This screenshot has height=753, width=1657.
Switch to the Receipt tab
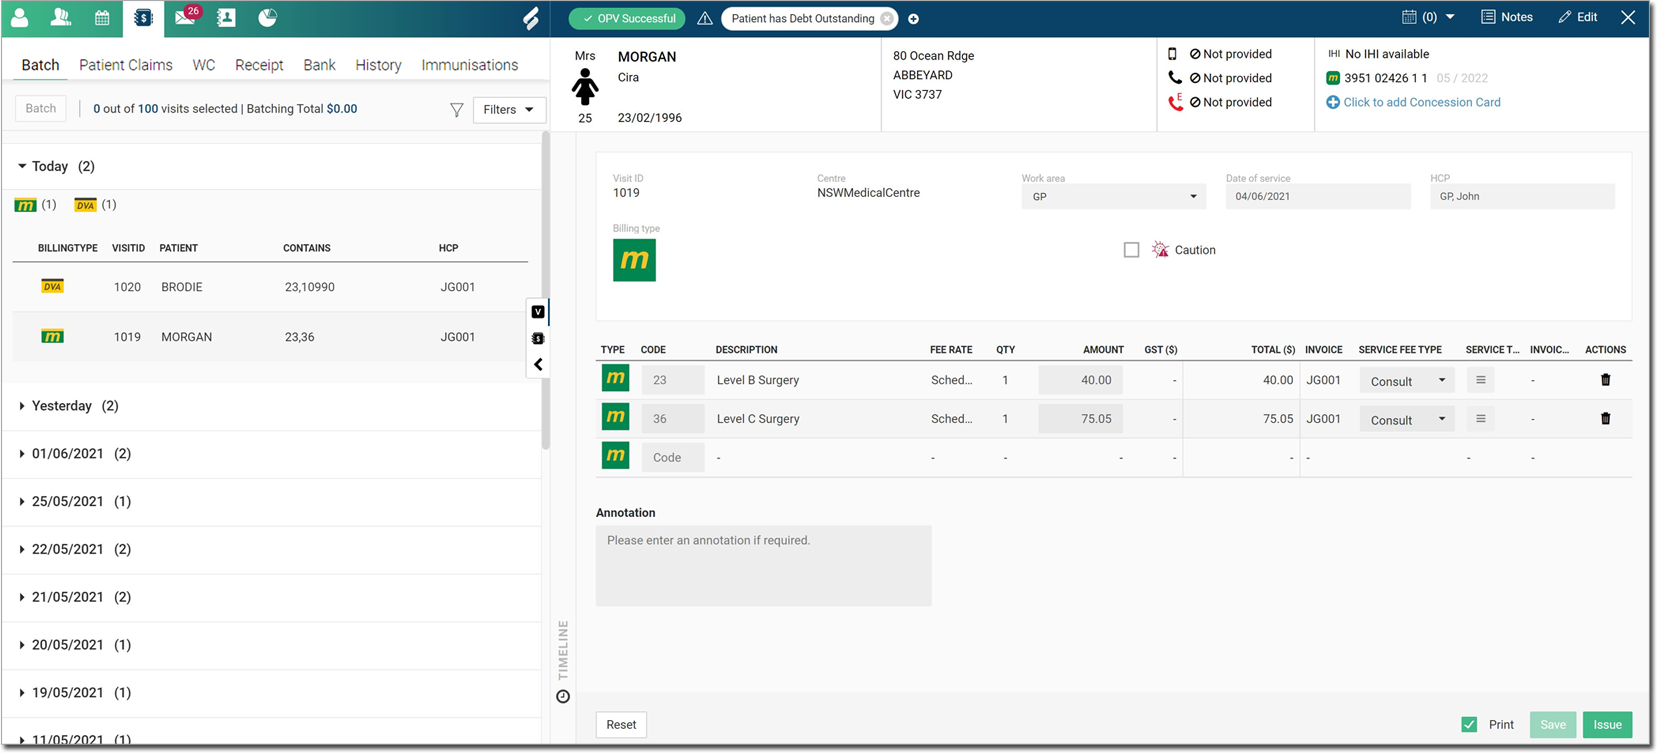click(x=259, y=65)
